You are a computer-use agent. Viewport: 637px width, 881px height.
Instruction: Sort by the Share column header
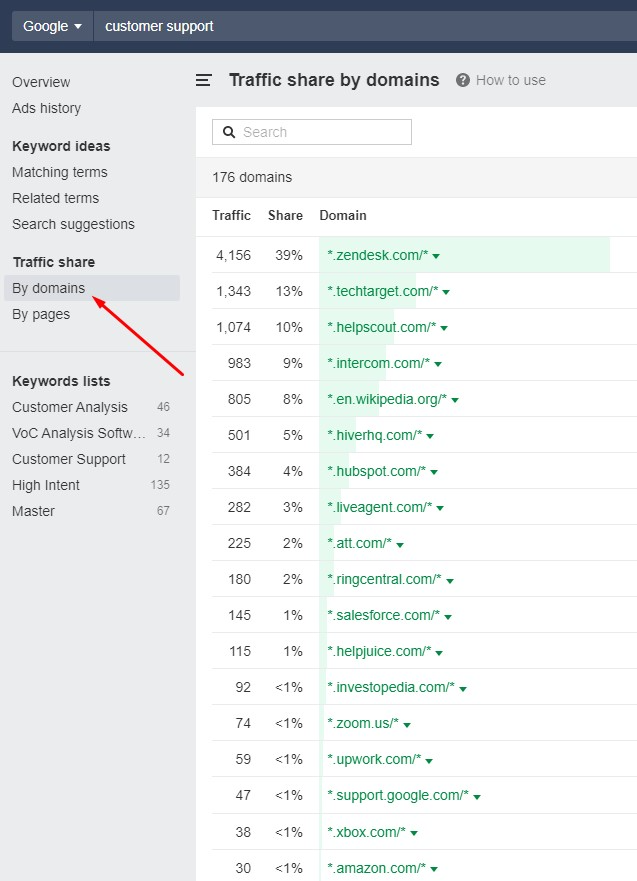tap(284, 215)
